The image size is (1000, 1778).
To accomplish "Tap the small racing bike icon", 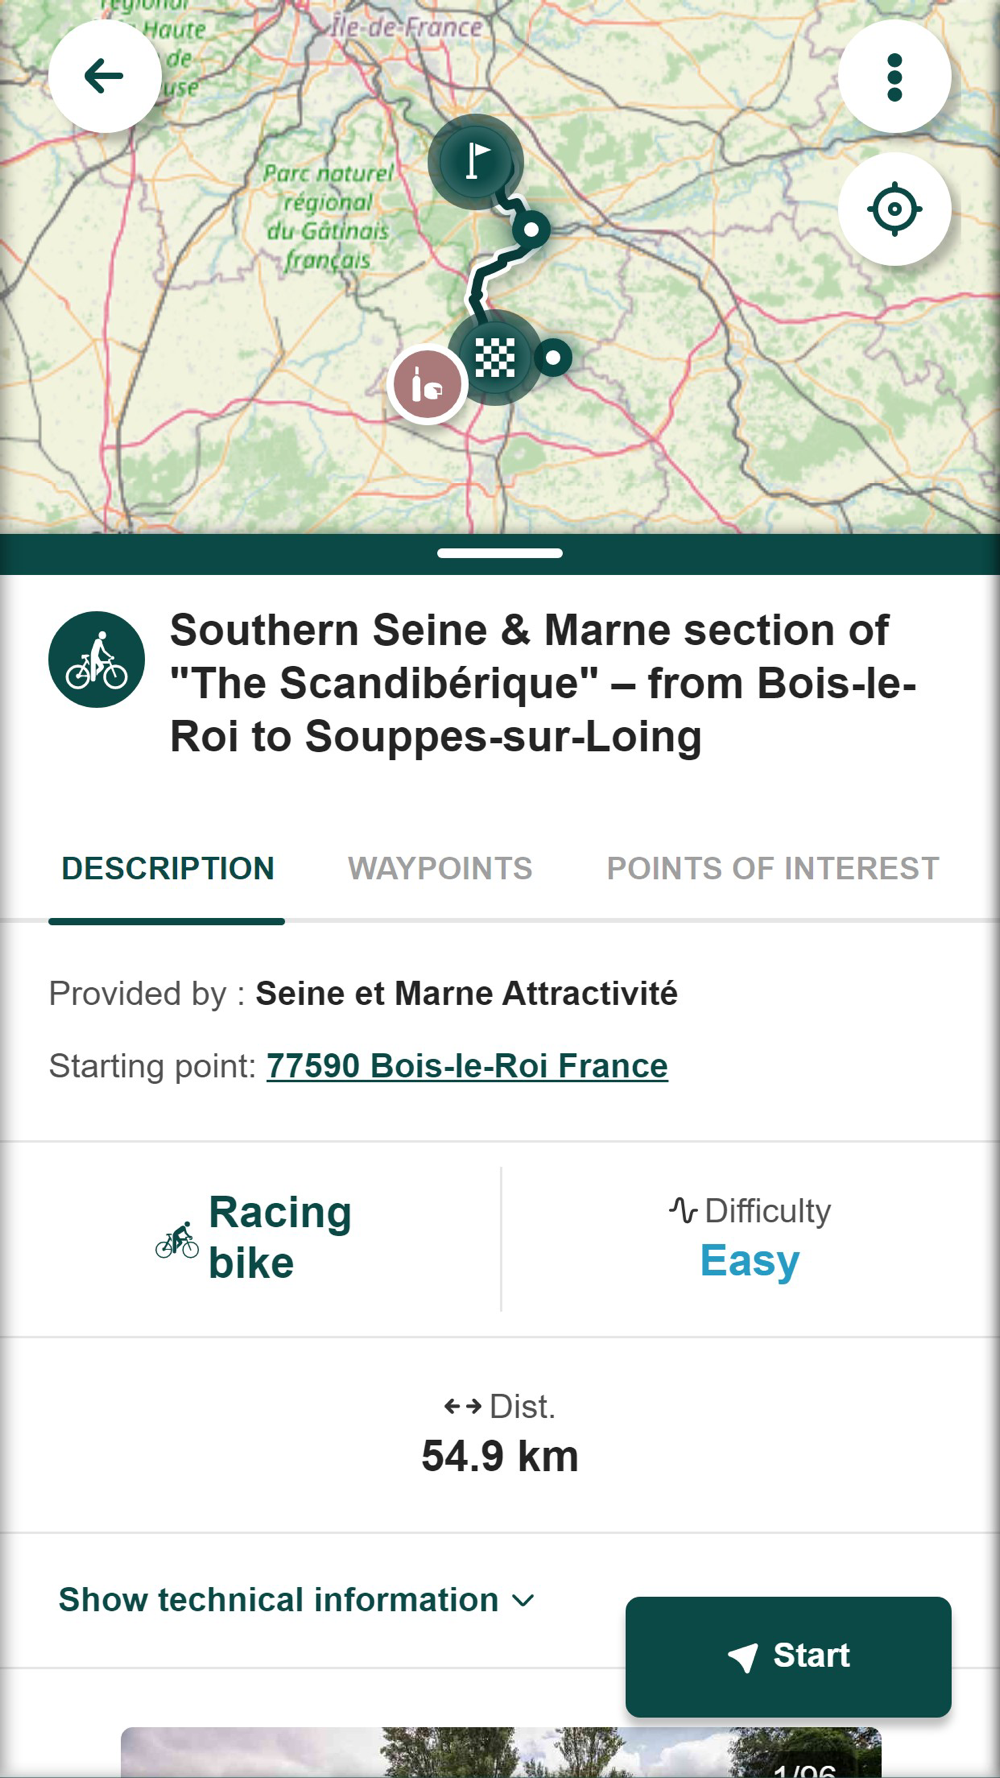I will coord(178,1240).
